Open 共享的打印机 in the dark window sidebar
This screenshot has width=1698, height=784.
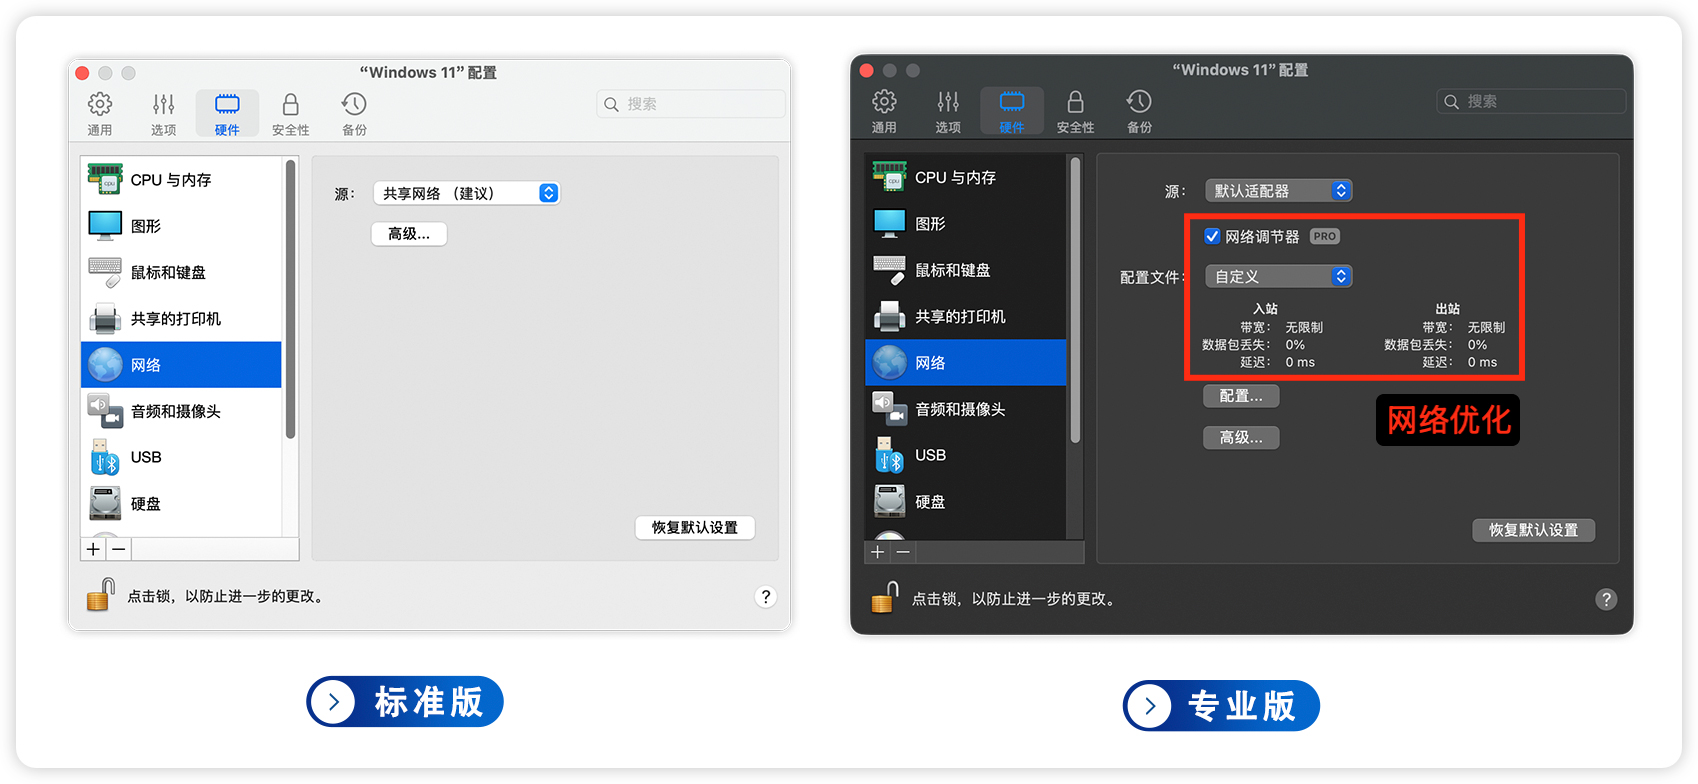[x=960, y=317]
